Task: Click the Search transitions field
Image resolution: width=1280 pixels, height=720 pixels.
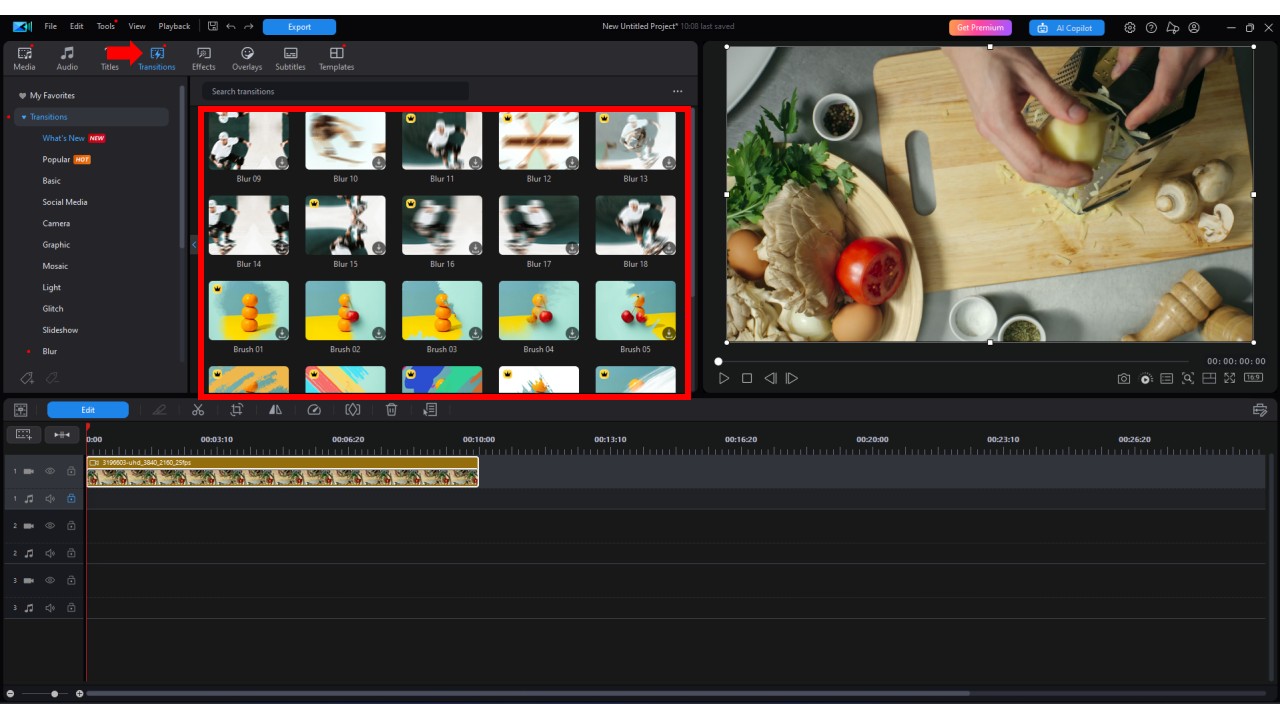Action: point(335,91)
